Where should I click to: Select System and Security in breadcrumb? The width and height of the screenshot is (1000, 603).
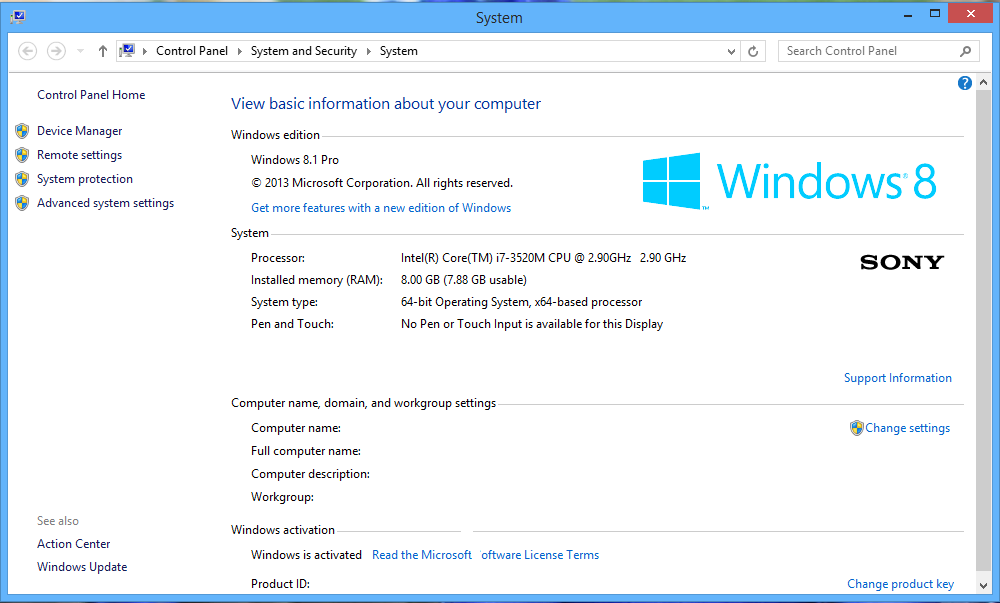click(x=304, y=51)
